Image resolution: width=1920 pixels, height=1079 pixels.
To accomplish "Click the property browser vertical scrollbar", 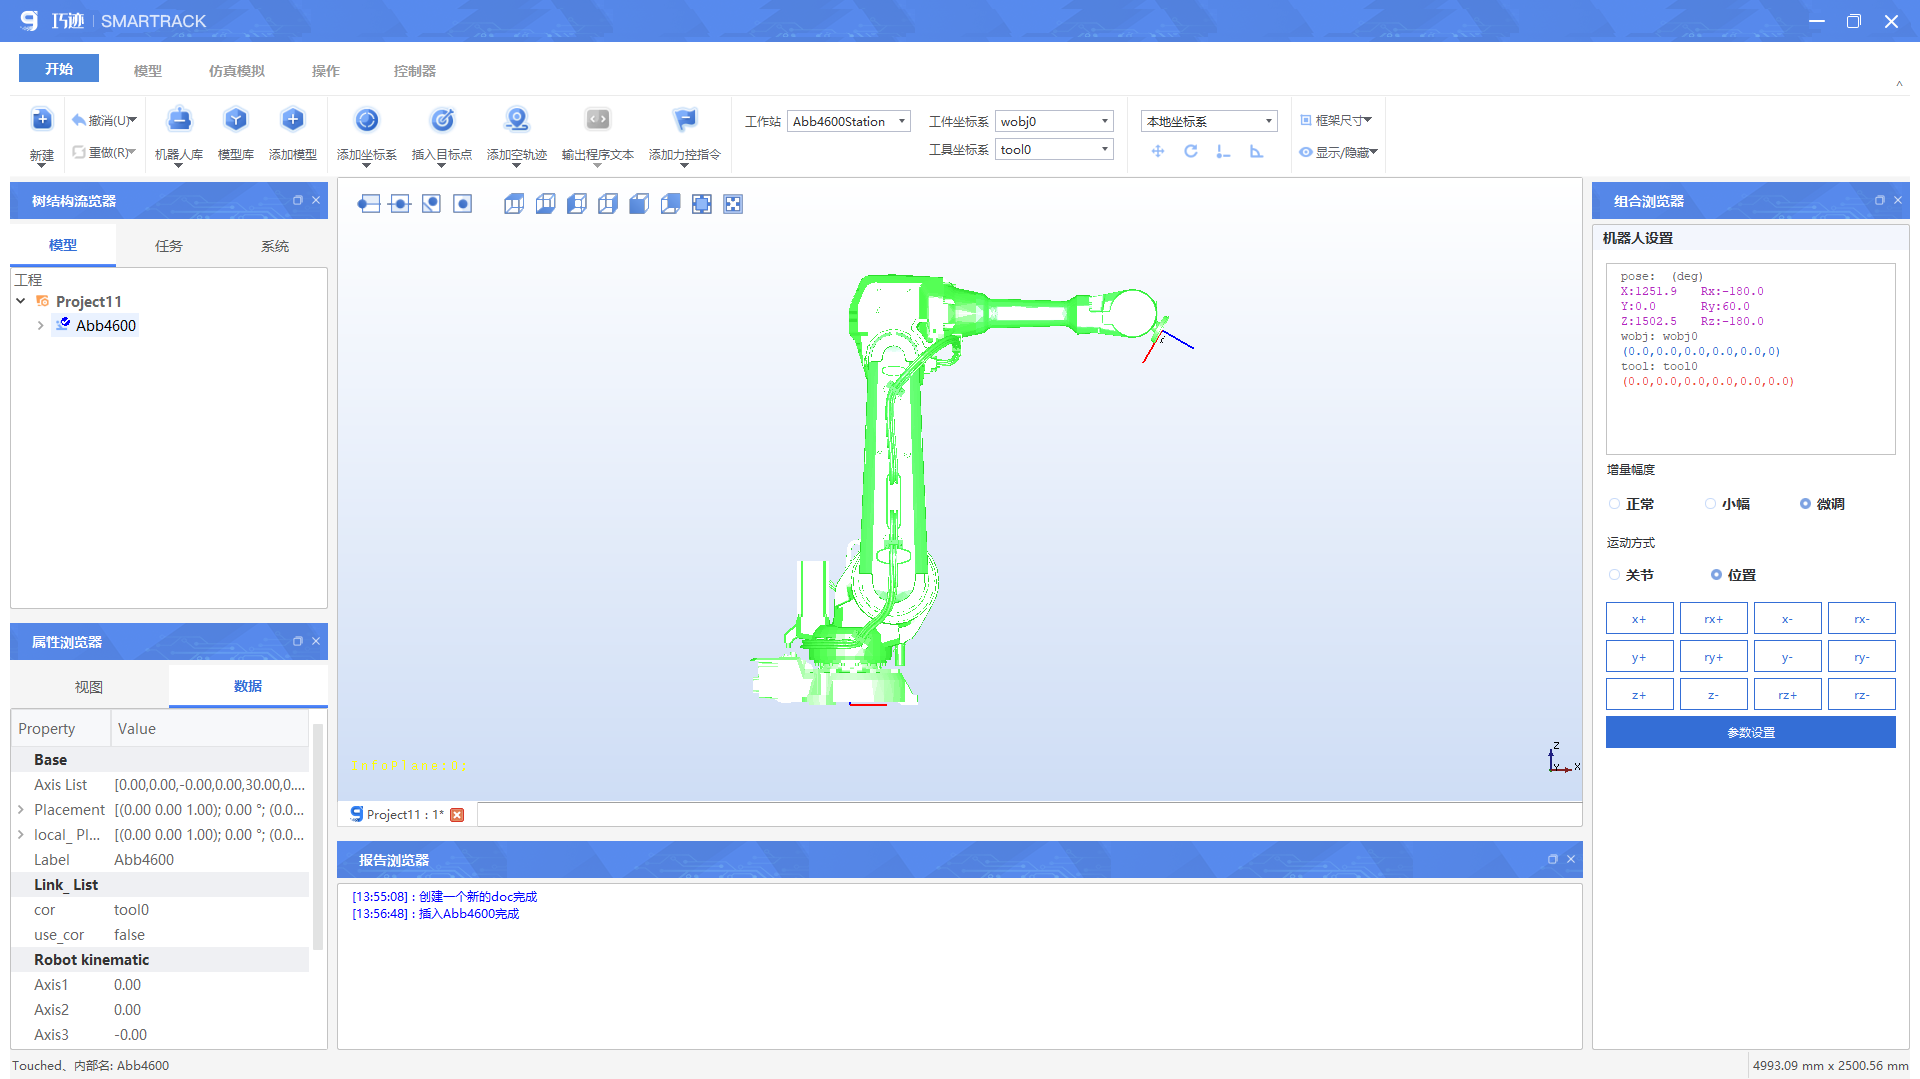I will click(318, 835).
